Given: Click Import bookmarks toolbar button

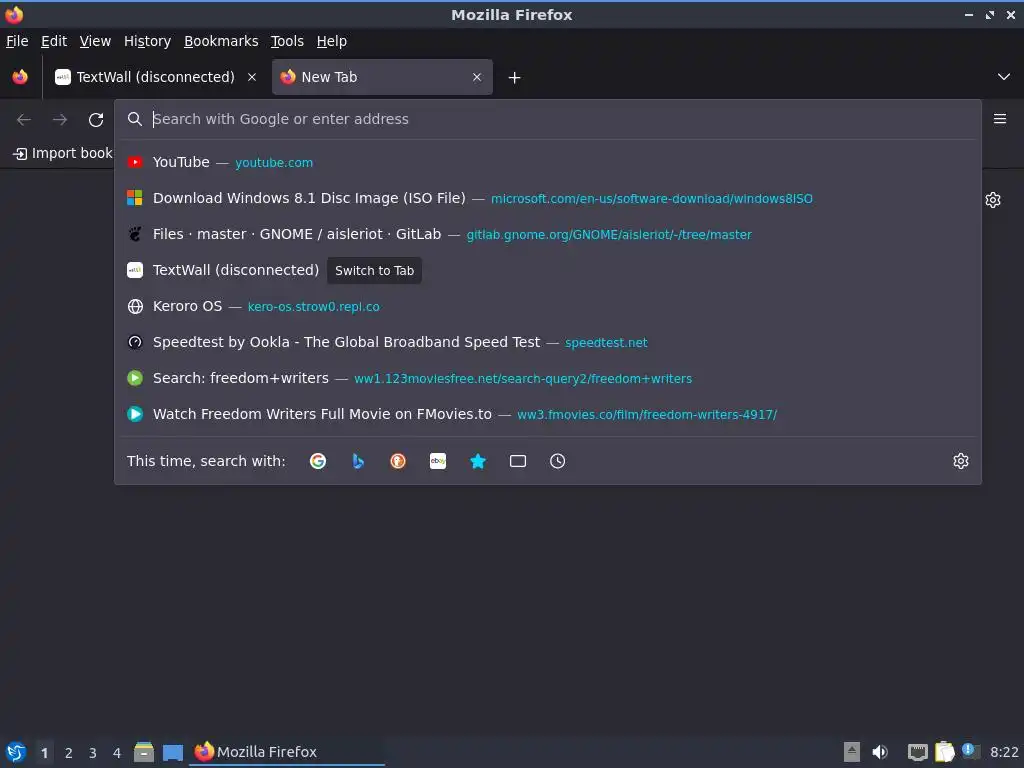Looking at the screenshot, I should click(x=62, y=153).
